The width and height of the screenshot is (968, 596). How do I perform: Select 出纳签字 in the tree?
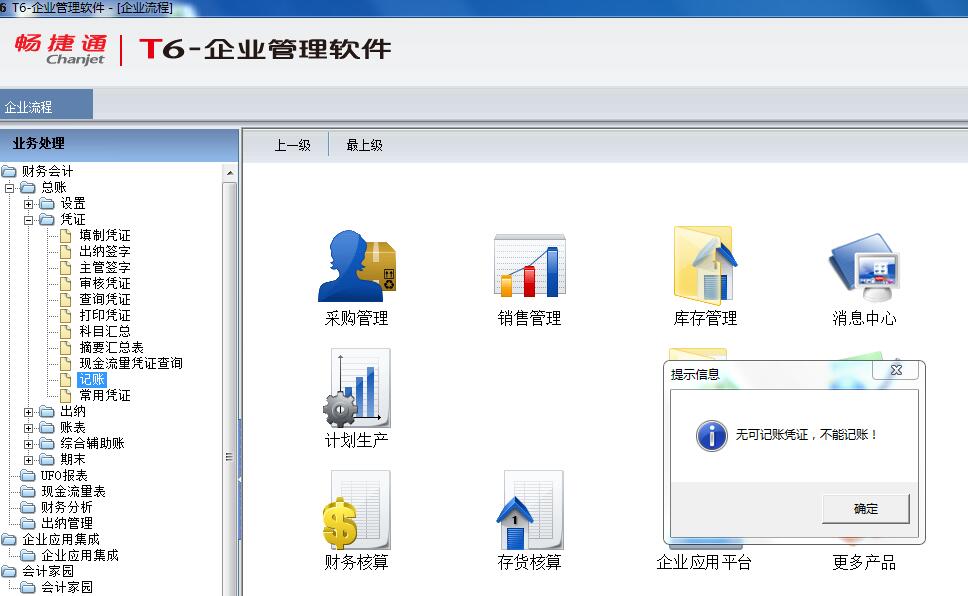coord(105,251)
